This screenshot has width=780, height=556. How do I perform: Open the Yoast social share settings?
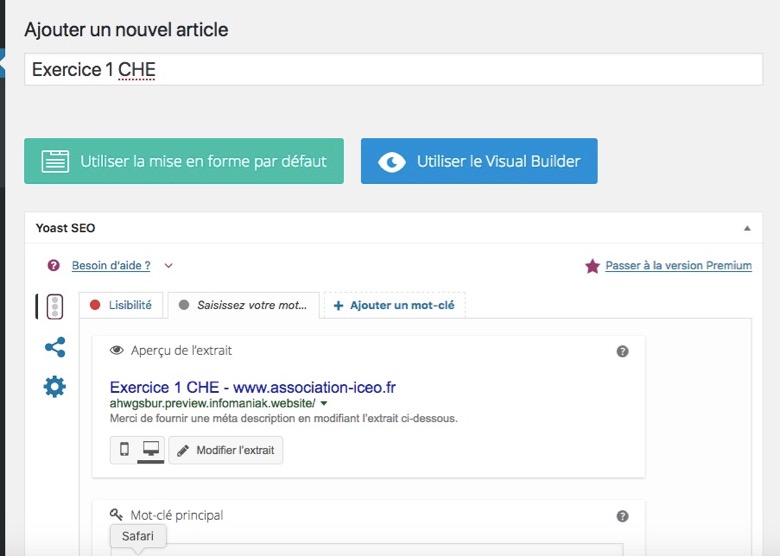tap(55, 347)
